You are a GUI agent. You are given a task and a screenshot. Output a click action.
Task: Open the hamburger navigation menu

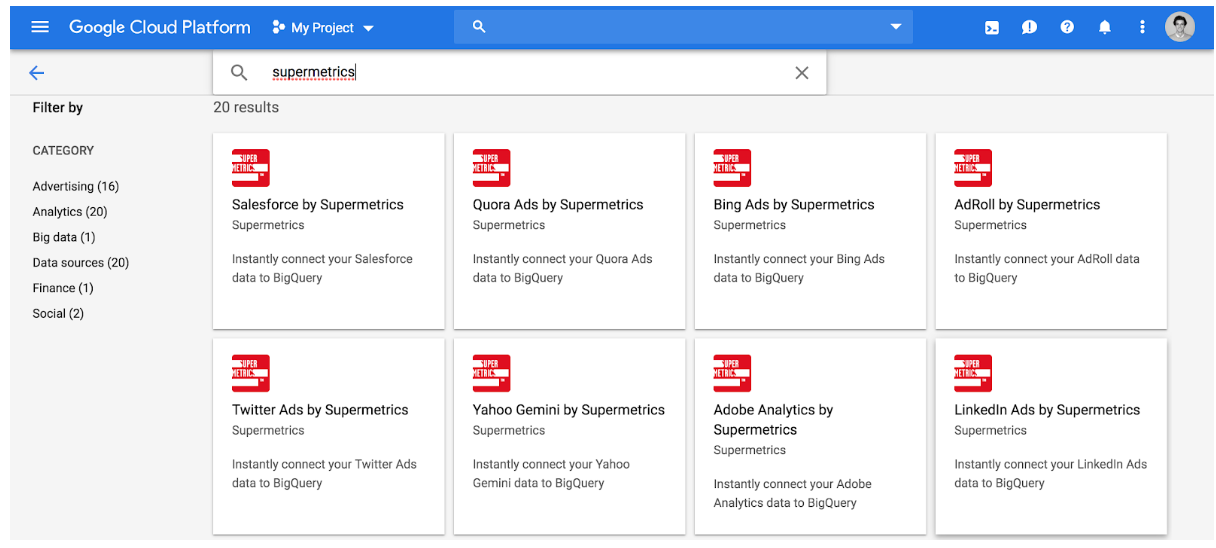coord(40,27)
